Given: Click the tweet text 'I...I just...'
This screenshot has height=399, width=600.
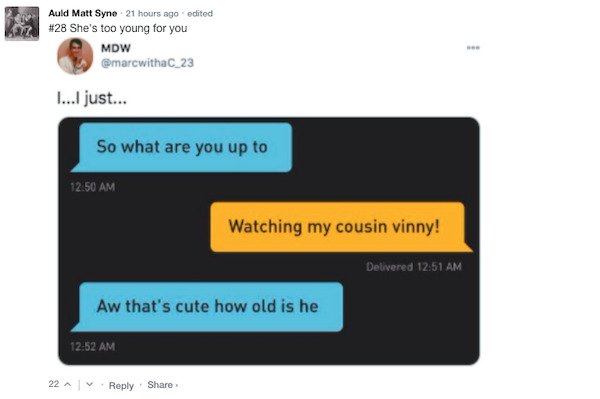Looking at the screenshot, I should point(92,98).
